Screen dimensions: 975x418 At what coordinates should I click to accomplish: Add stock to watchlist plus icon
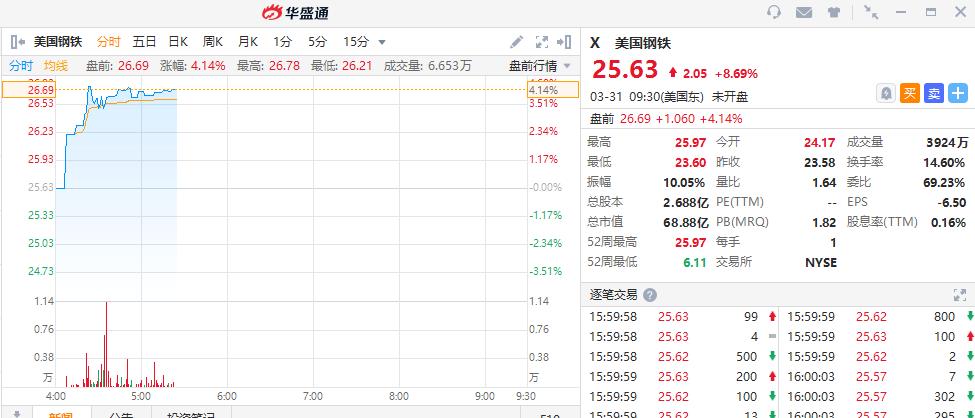(x=958, y=93)
